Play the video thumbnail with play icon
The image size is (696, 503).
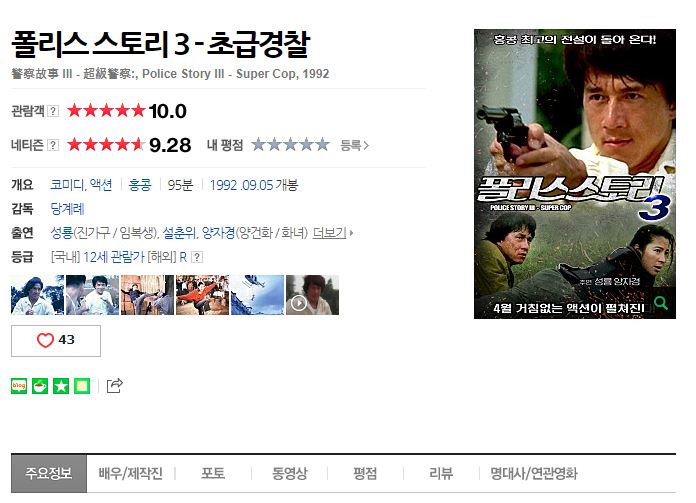(x=312, y=295)
